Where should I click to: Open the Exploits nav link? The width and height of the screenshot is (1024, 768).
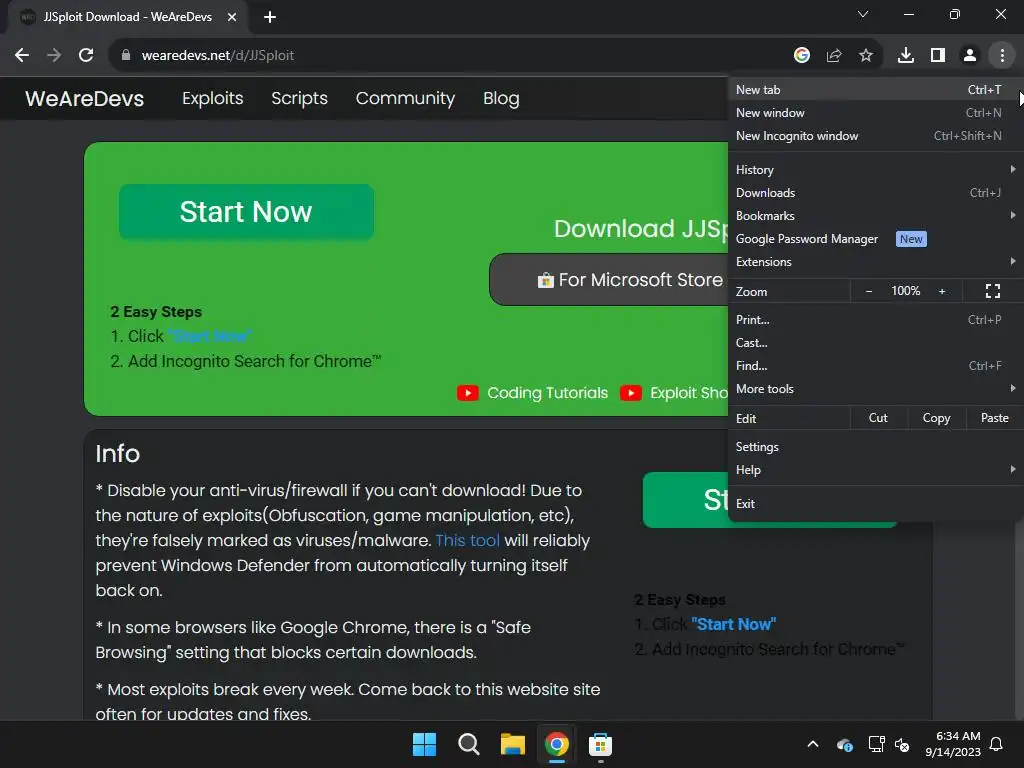pos(212,99)
